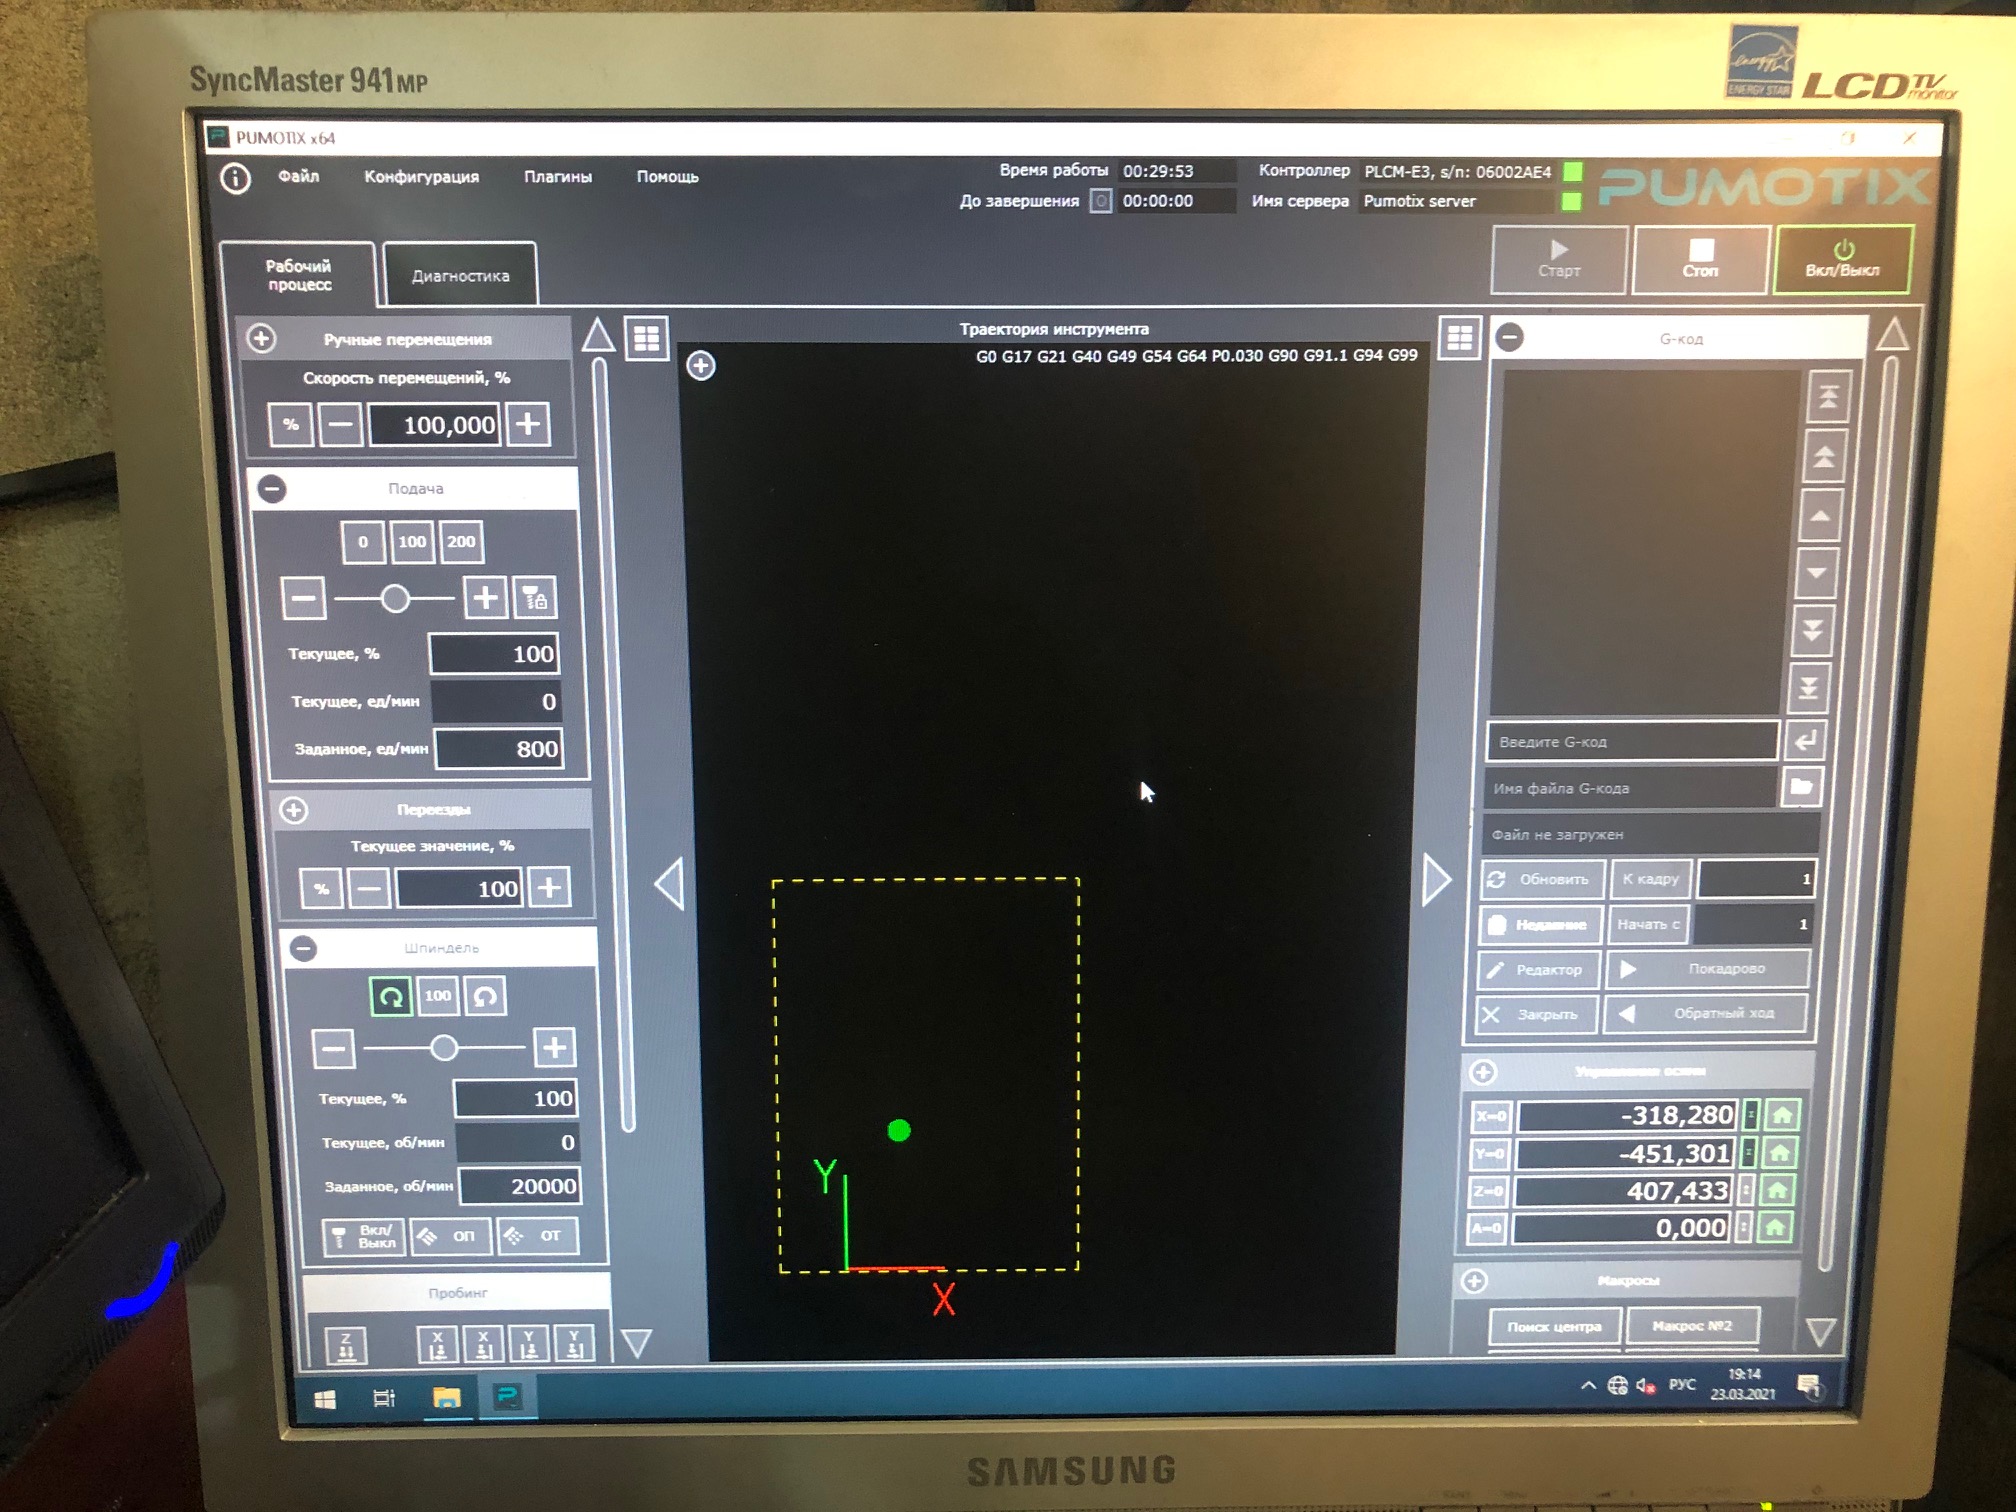
Task: Expand the Переезды panel
Action: 293,809
